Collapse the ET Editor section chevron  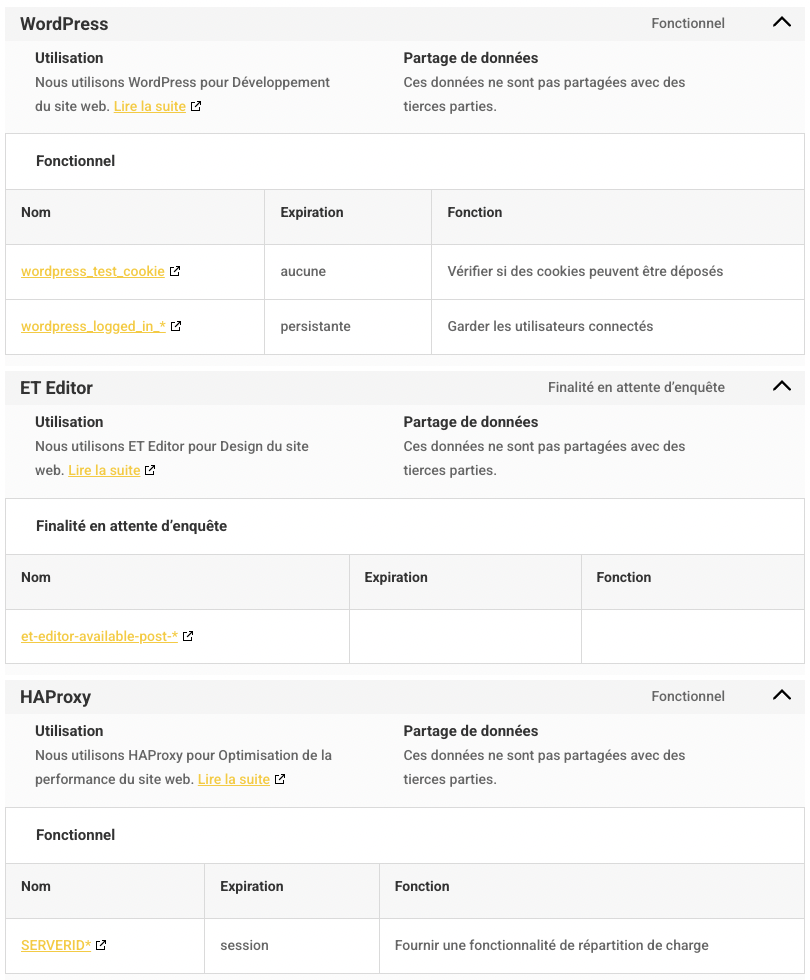click(782, 387)
